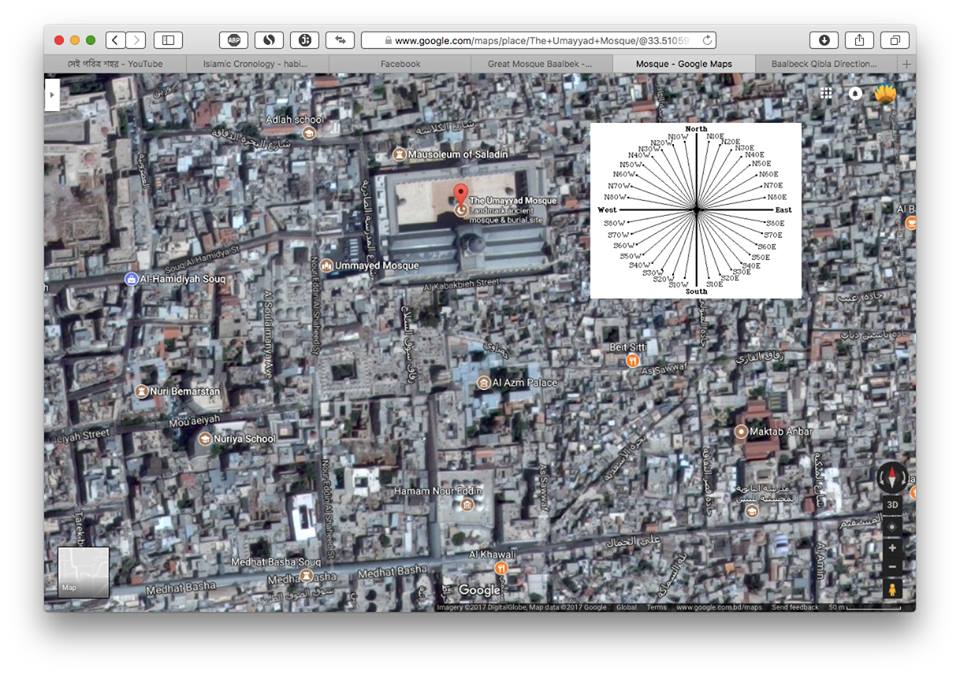Go forward to the next page
This screenshot has width=960, height=675.
(x=136, y=40)
